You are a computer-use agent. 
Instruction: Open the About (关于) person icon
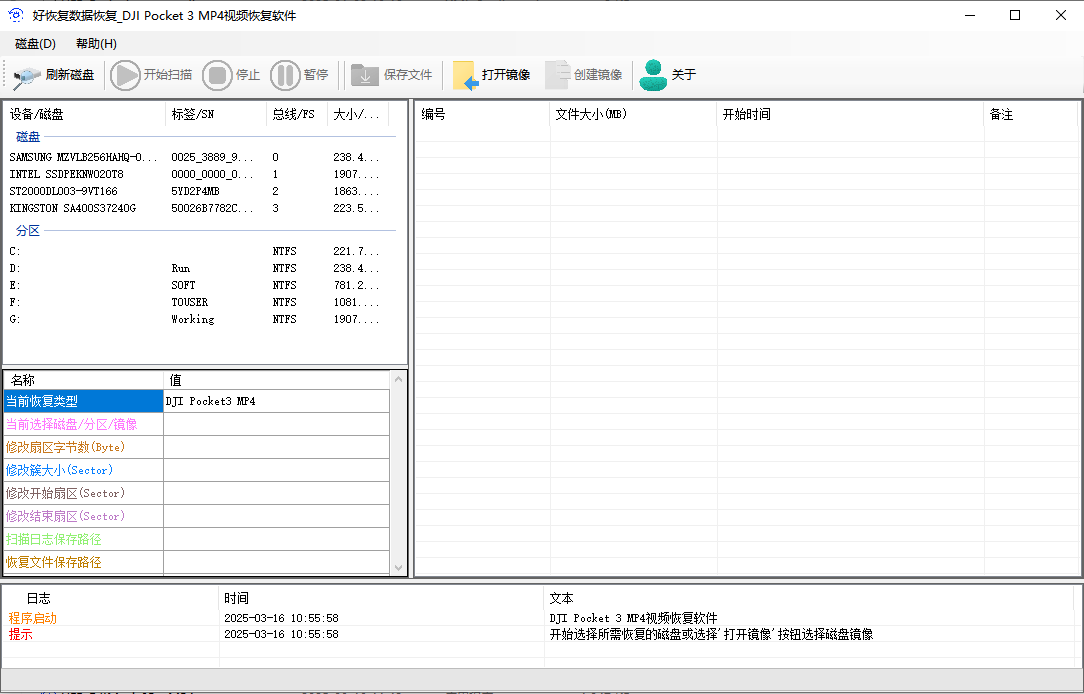point(653,75)
